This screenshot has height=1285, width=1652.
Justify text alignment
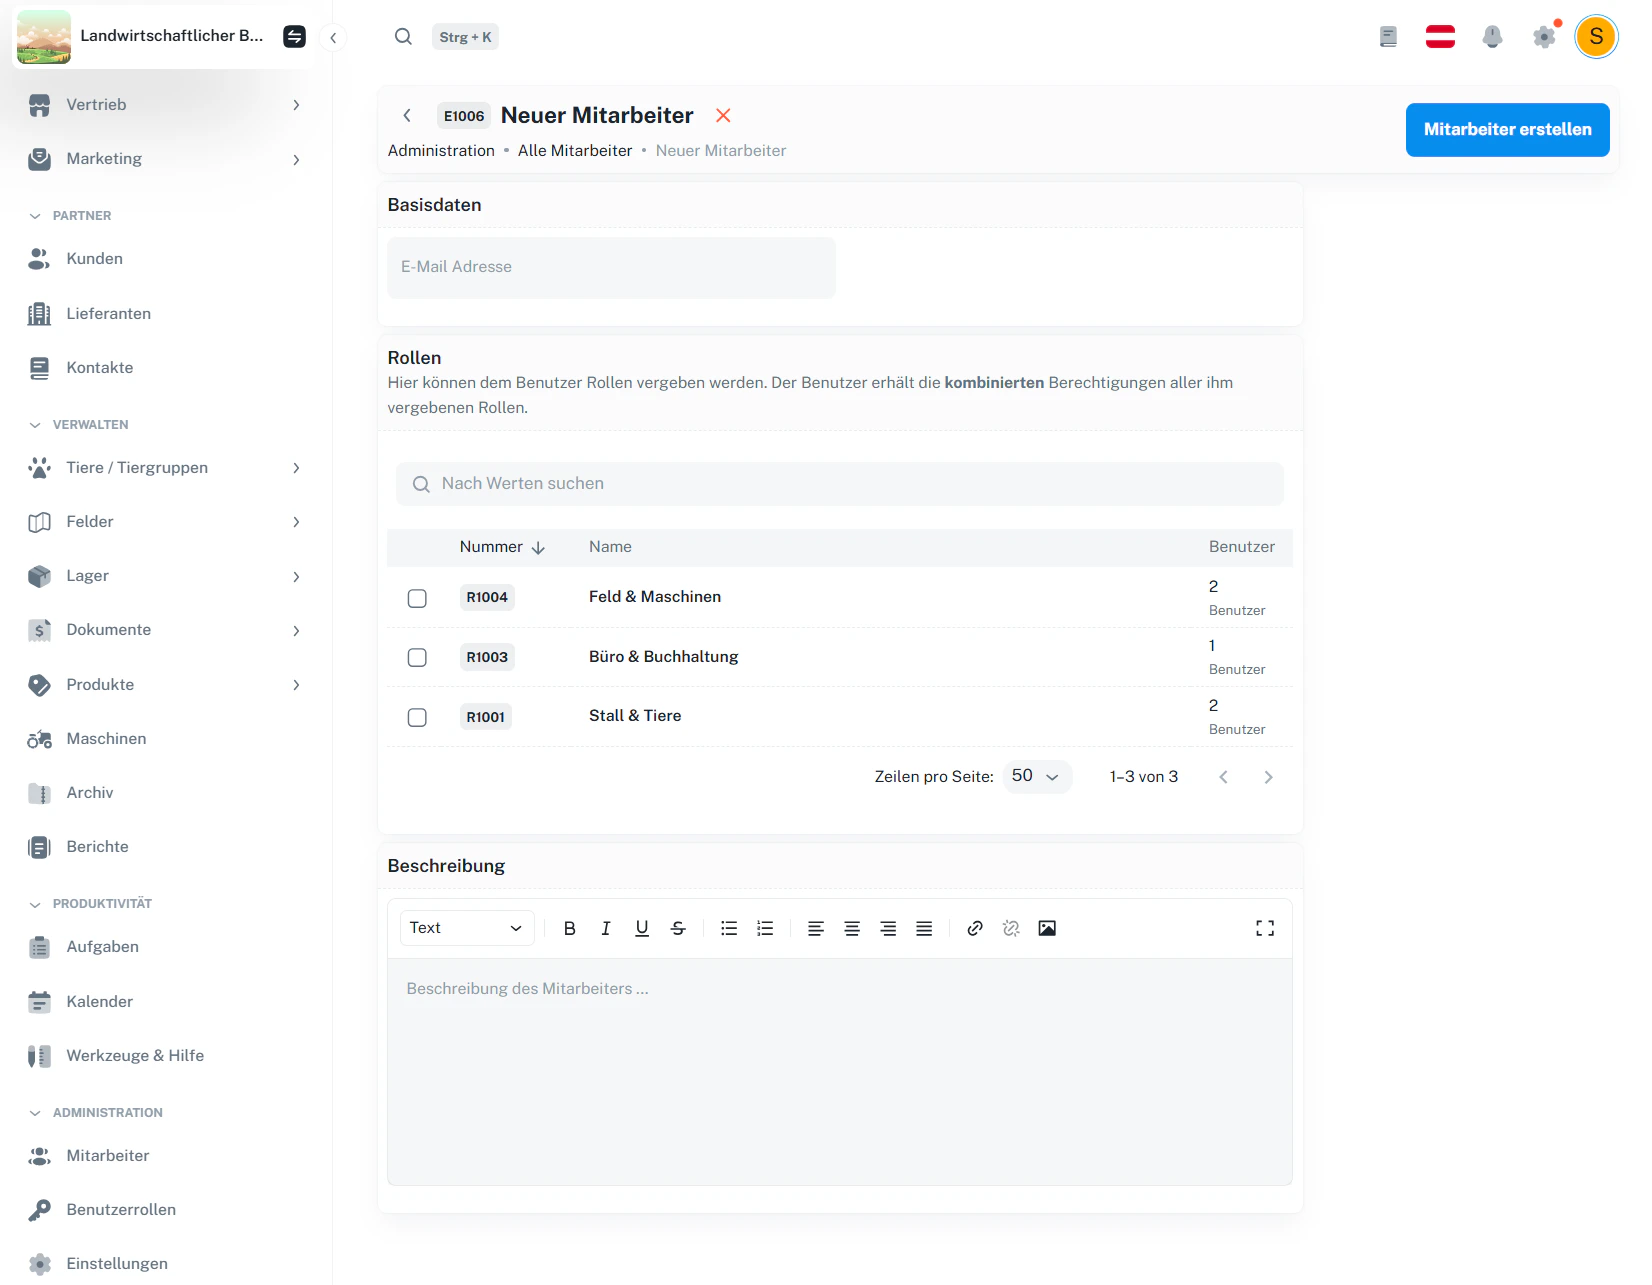click(x=924, y=928)
